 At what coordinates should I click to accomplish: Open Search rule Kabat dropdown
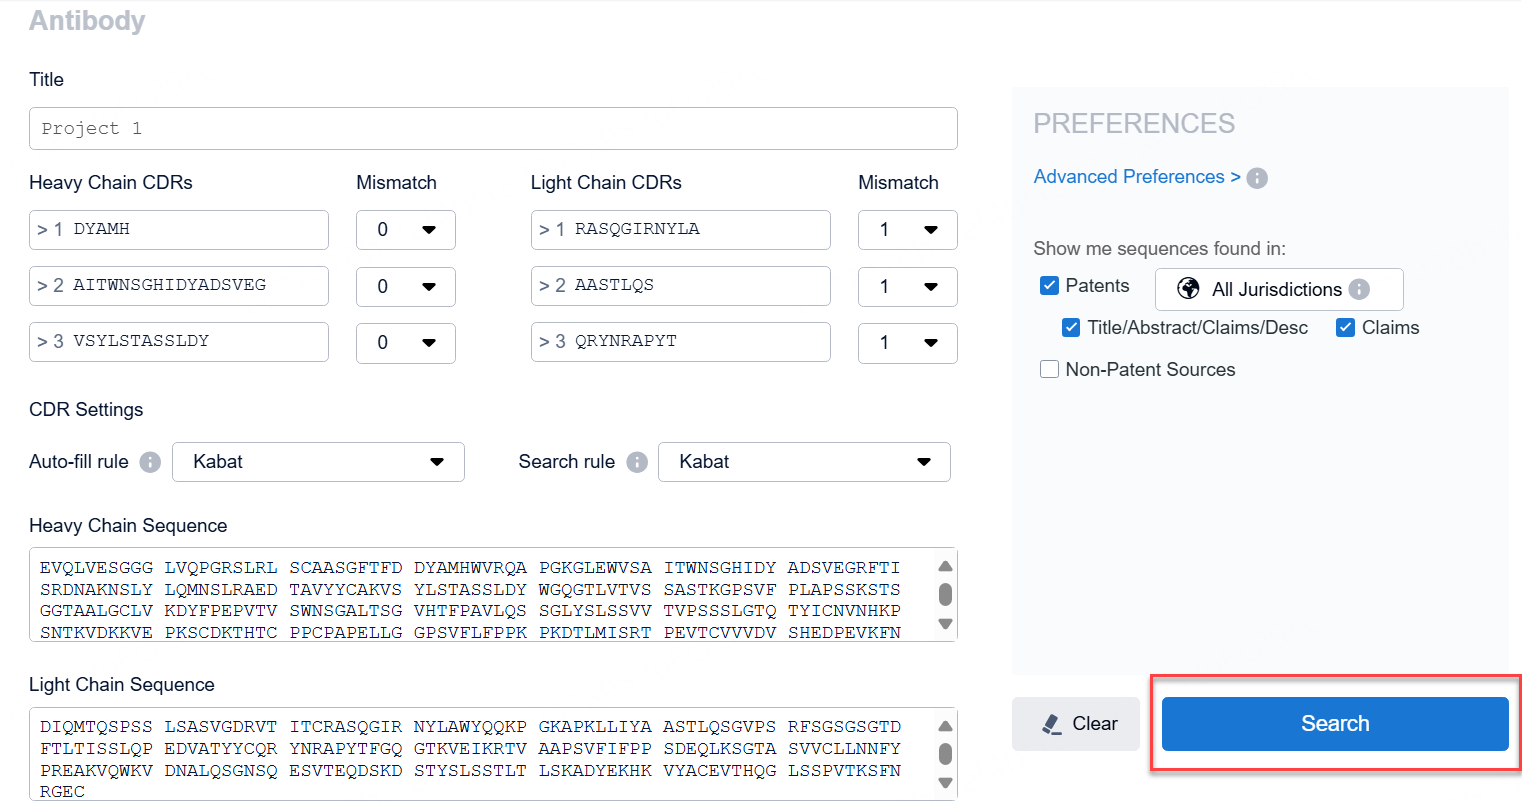(804, 462)
